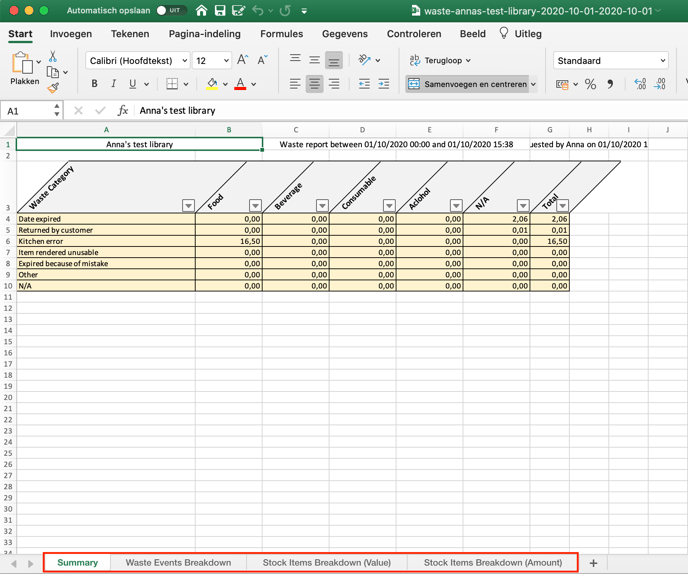Click the text orientation icon
Screen dimensions: 688x574
(364, 60)
